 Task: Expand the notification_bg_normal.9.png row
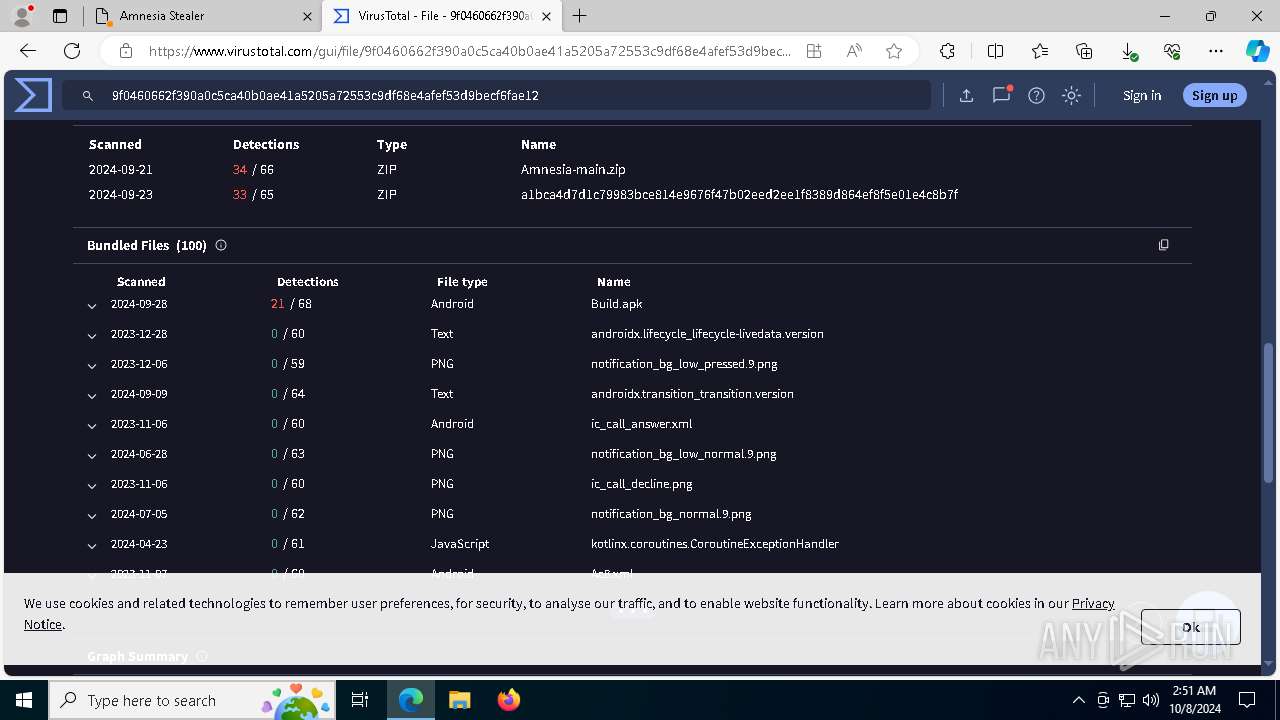92,515
